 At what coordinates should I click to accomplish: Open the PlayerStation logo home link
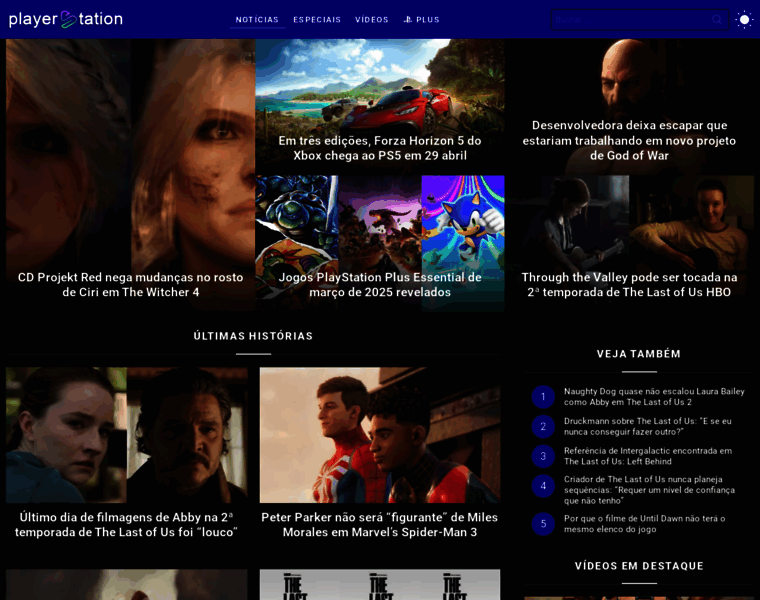click(x=66, y=19)
